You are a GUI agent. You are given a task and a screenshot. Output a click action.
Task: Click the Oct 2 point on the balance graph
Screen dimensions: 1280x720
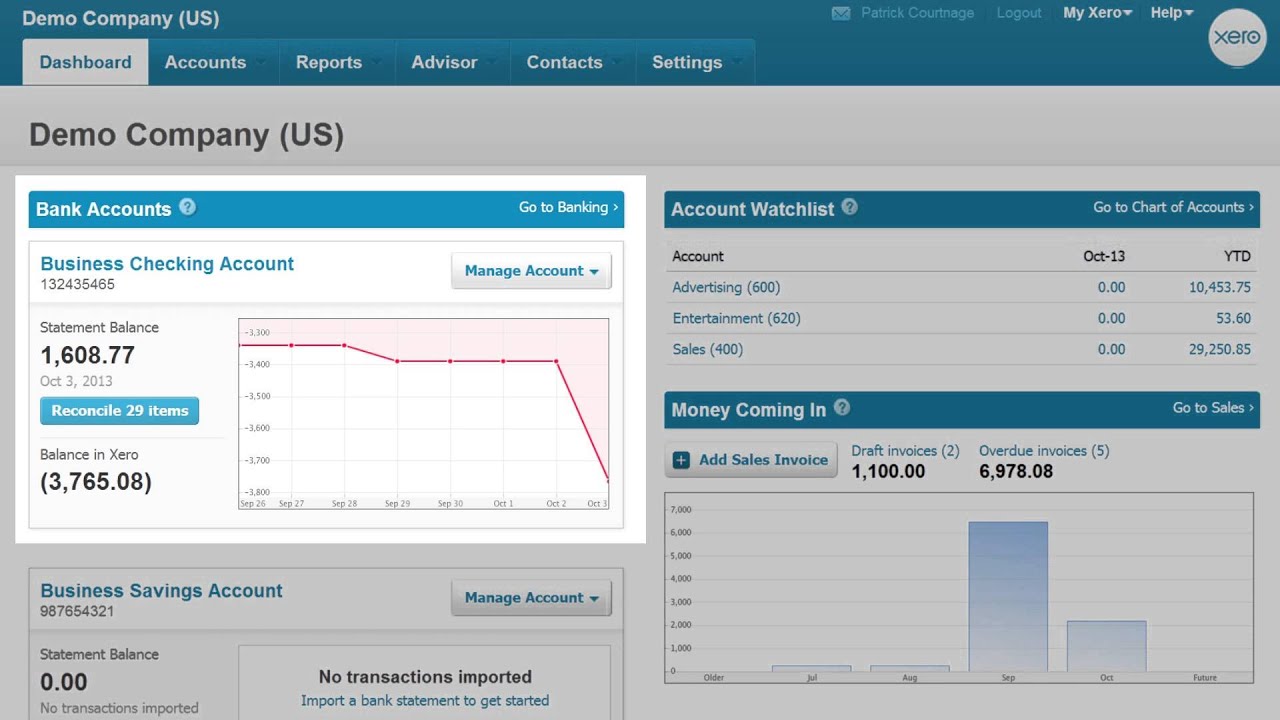click(x=556, y=361)
